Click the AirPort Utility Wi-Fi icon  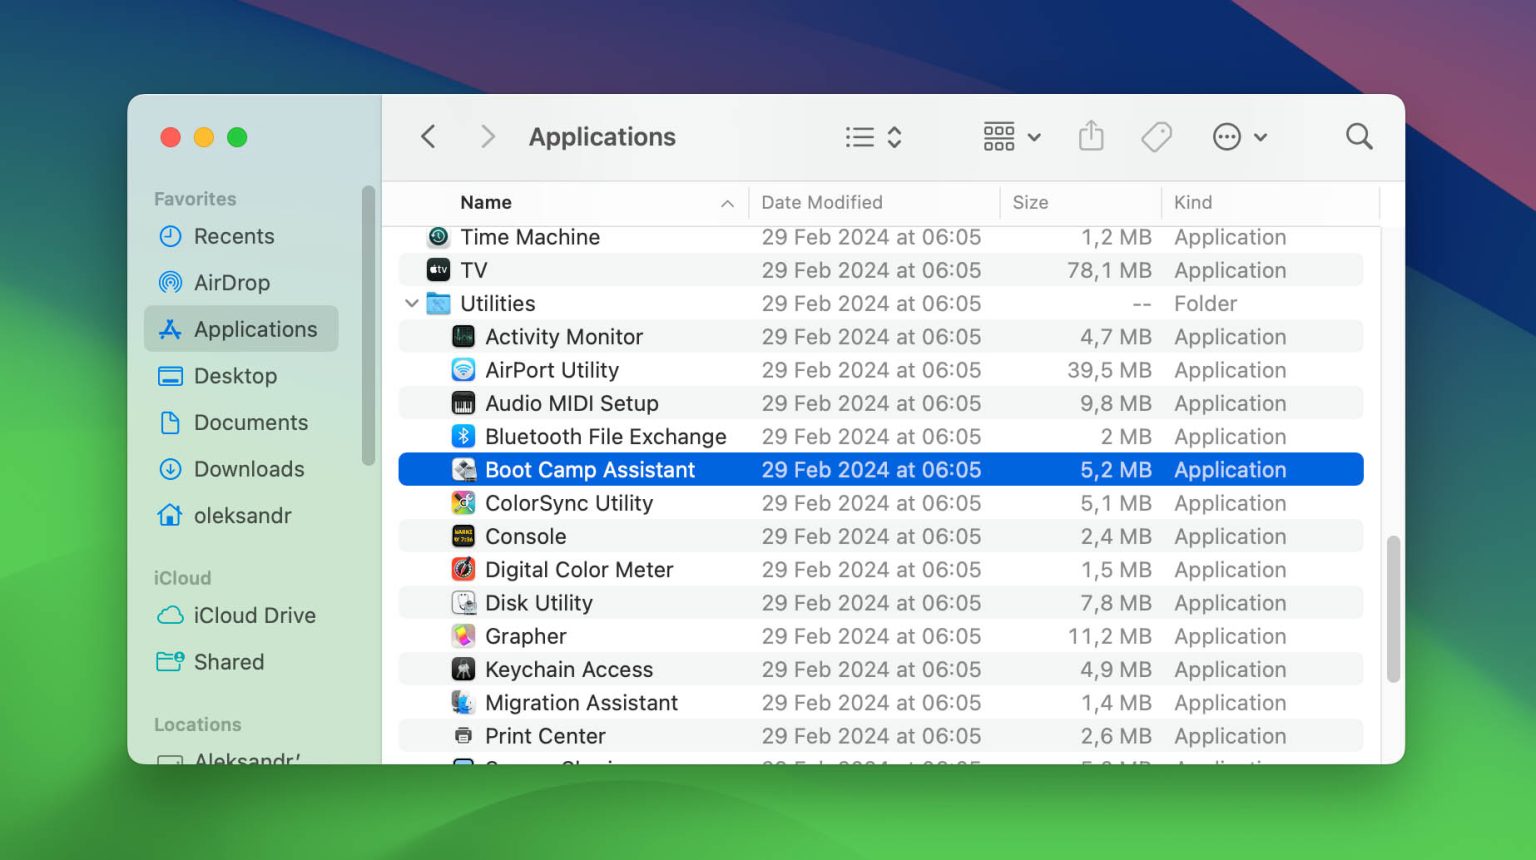[x=463, y=370]
